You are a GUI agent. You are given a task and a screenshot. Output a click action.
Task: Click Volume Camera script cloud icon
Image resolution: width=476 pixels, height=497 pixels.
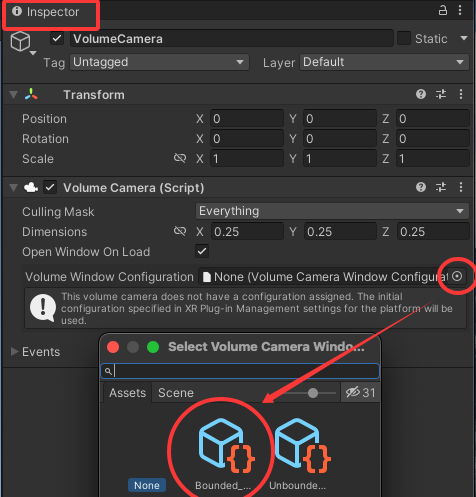(x=31, y=187)
